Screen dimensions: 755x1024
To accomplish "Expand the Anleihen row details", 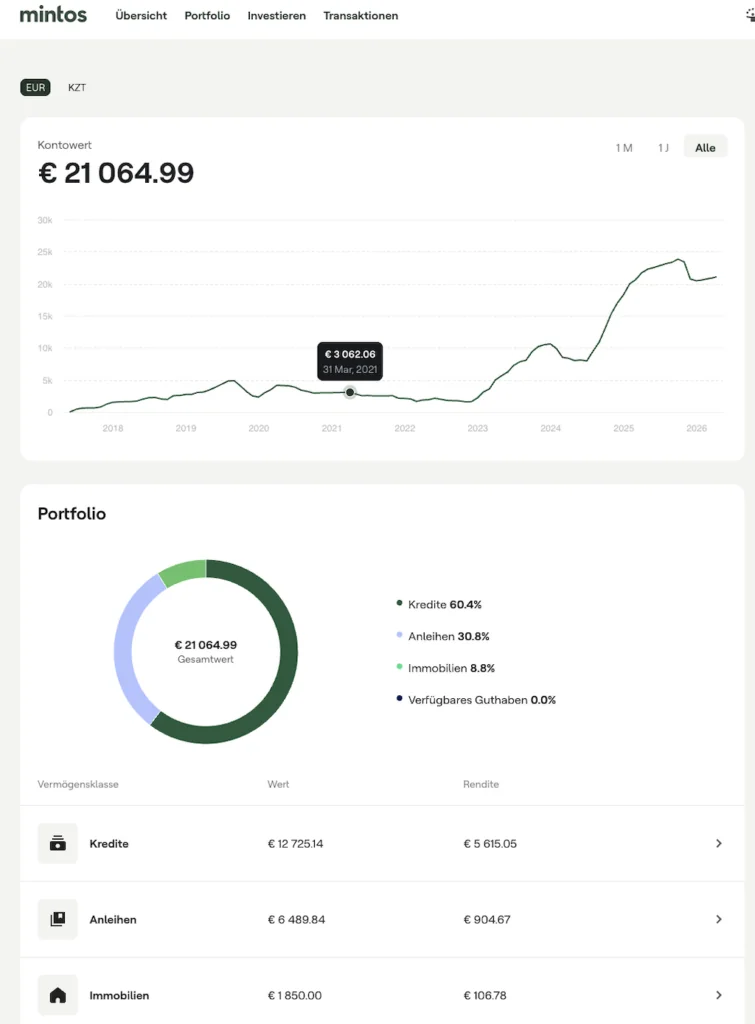I will pyautogui.click(x=718, y=919).
